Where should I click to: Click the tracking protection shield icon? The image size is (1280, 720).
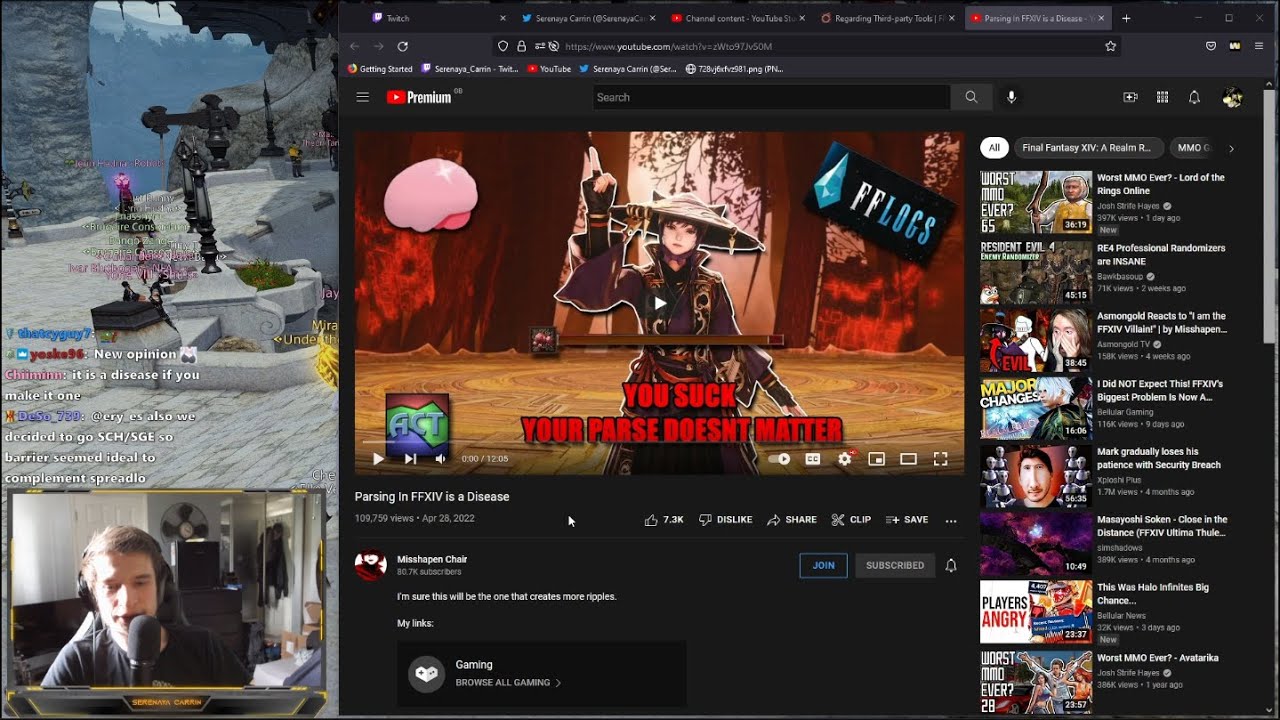504,46
